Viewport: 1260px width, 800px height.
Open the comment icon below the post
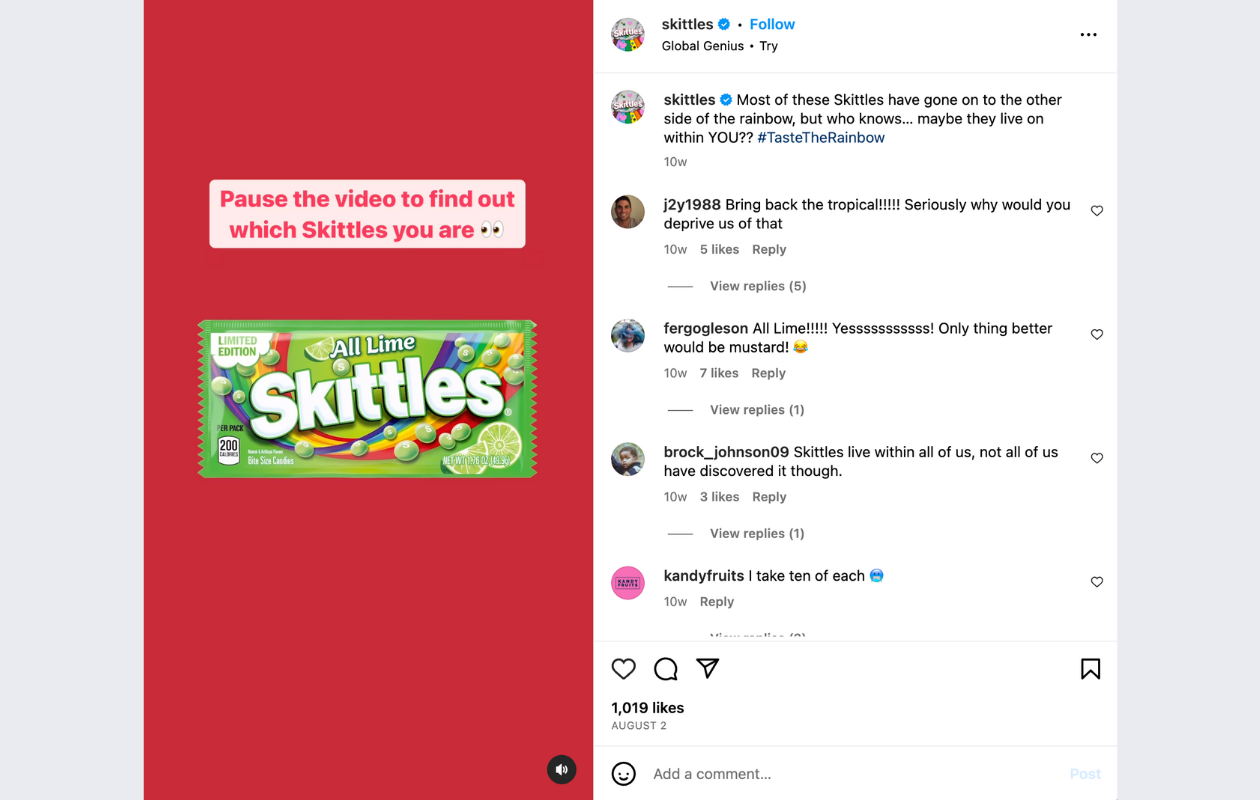tap(665, 668)
